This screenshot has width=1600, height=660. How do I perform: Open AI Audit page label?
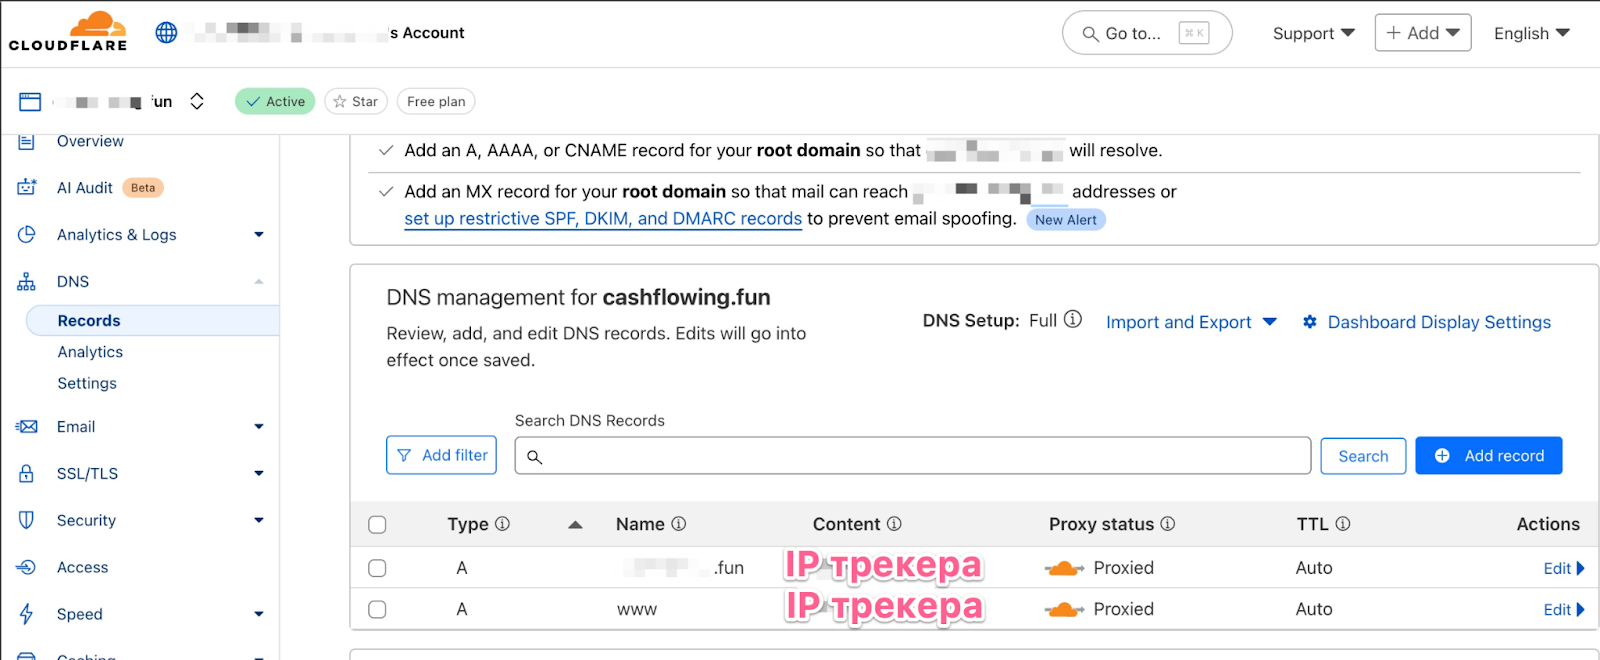(x=85, y=187)
